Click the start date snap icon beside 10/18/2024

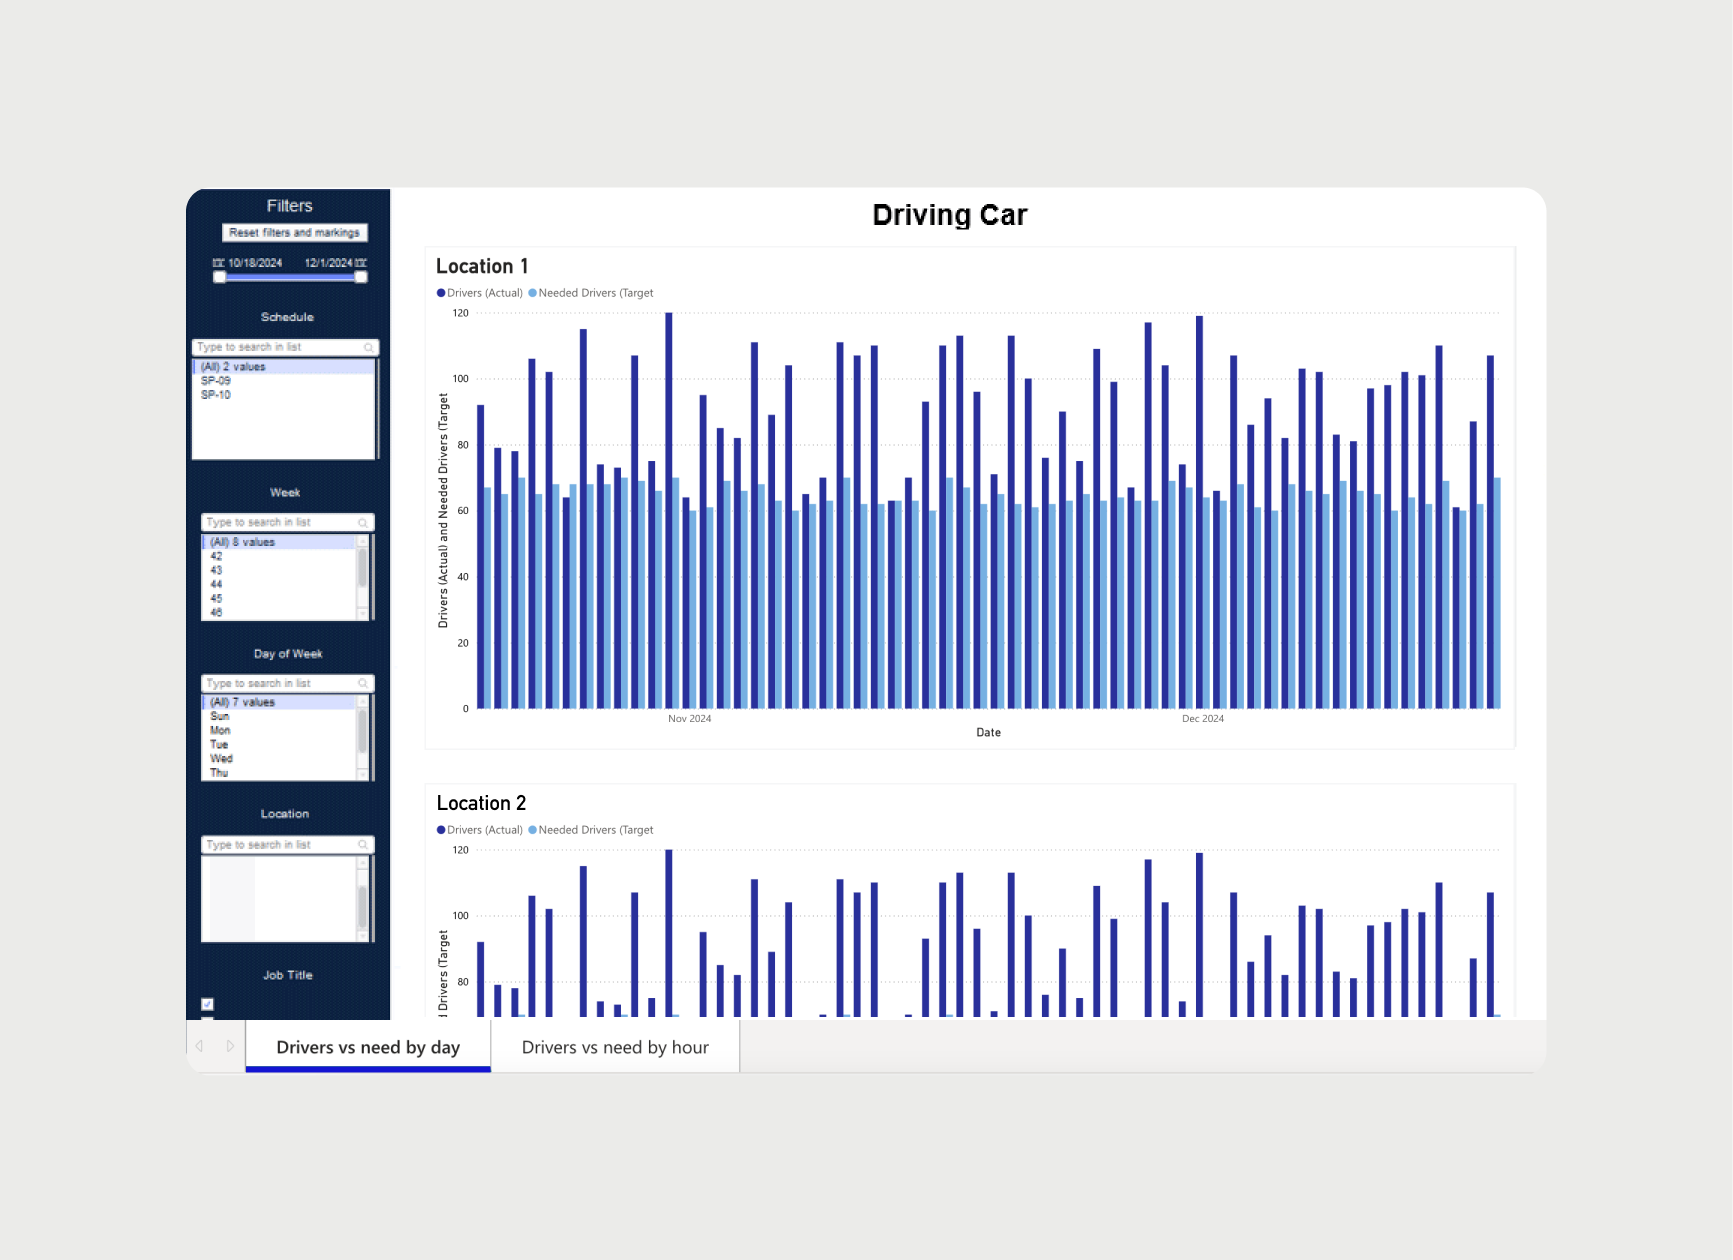(218, 263)
